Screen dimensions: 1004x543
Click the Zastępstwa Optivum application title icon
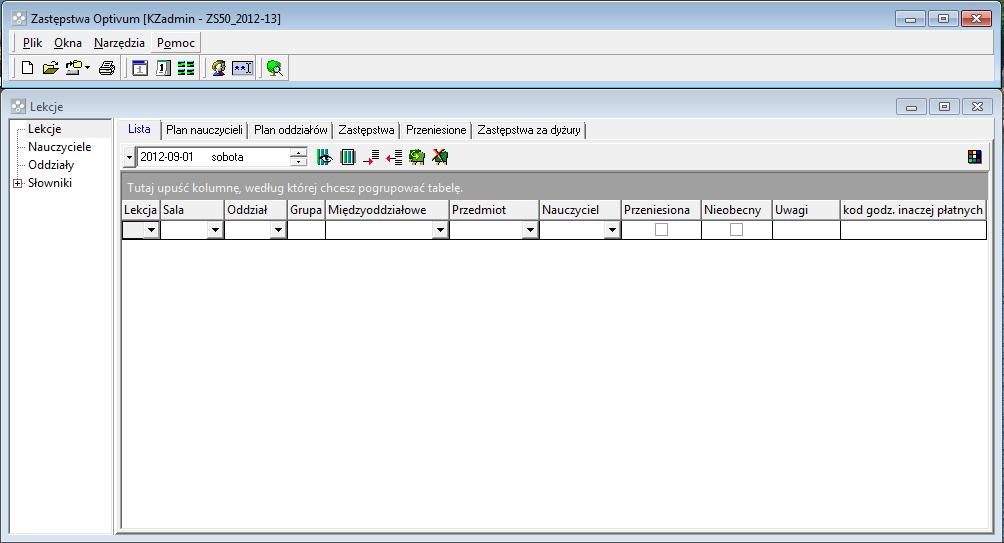[19, 19]
